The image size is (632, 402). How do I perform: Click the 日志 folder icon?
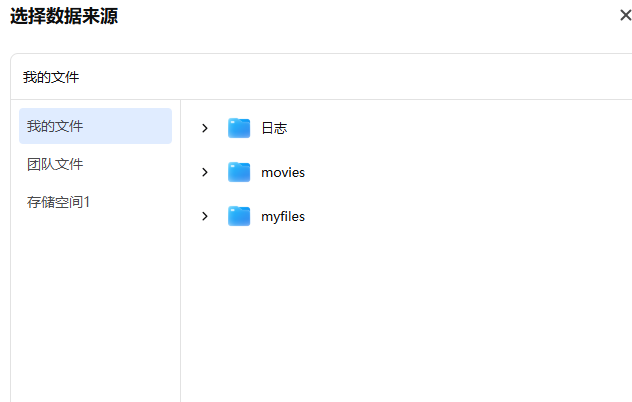(x=239, y=128)
